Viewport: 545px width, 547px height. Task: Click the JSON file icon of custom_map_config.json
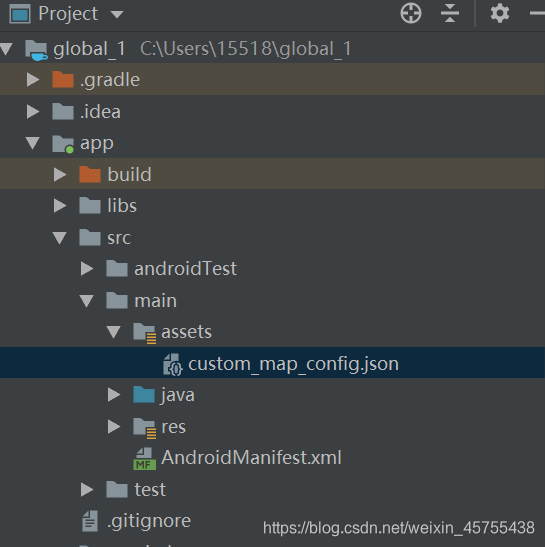tap(173, 365)
